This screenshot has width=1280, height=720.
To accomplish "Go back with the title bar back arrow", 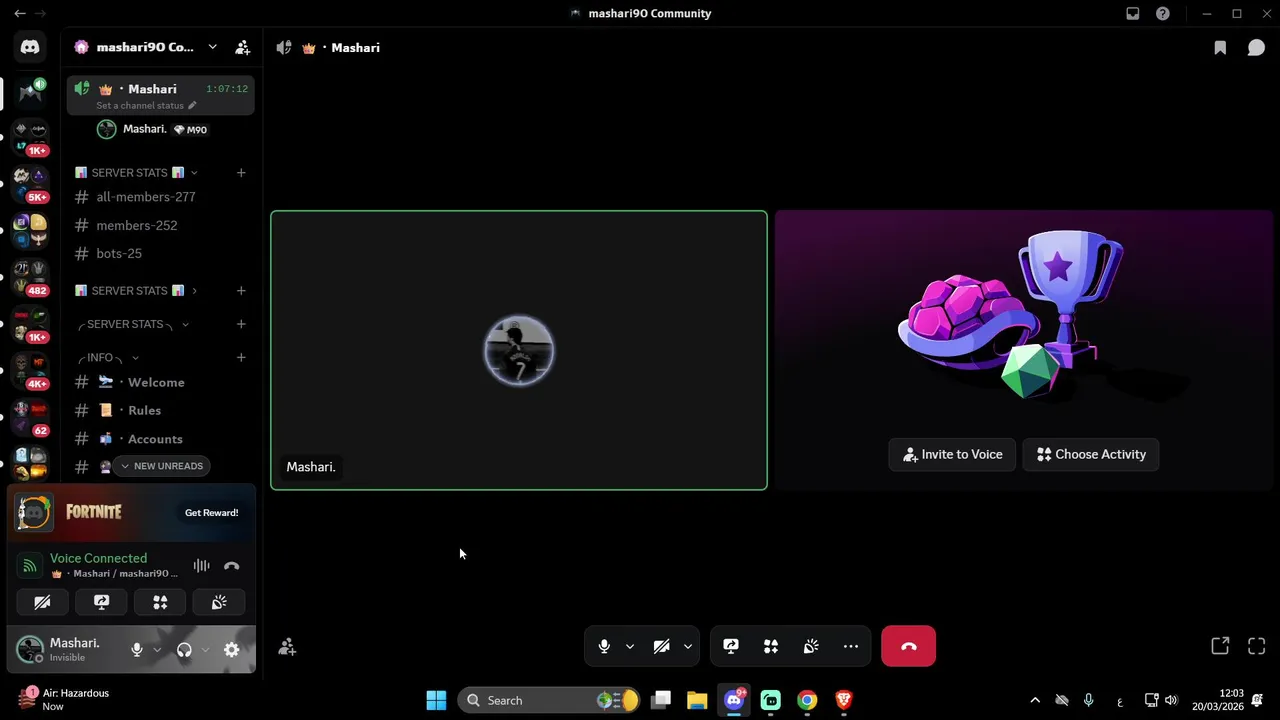I will tap(20, 14).
